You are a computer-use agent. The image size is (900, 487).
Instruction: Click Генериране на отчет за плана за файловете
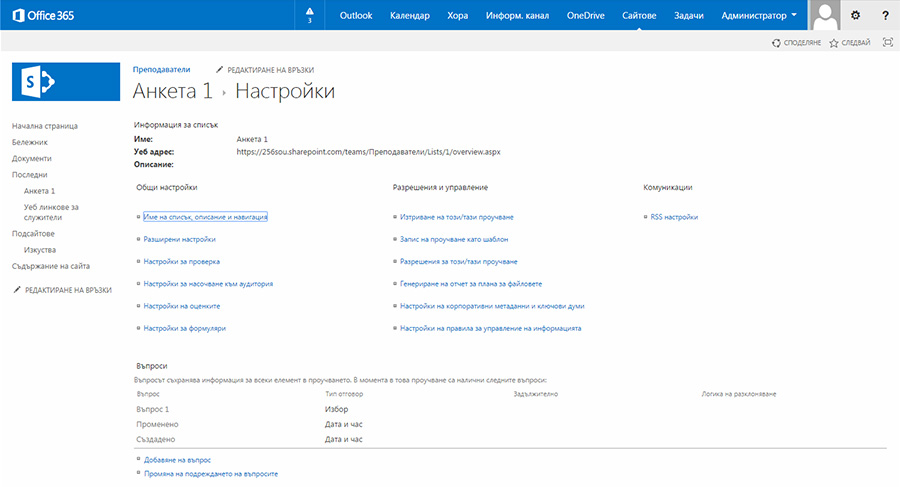471,284
